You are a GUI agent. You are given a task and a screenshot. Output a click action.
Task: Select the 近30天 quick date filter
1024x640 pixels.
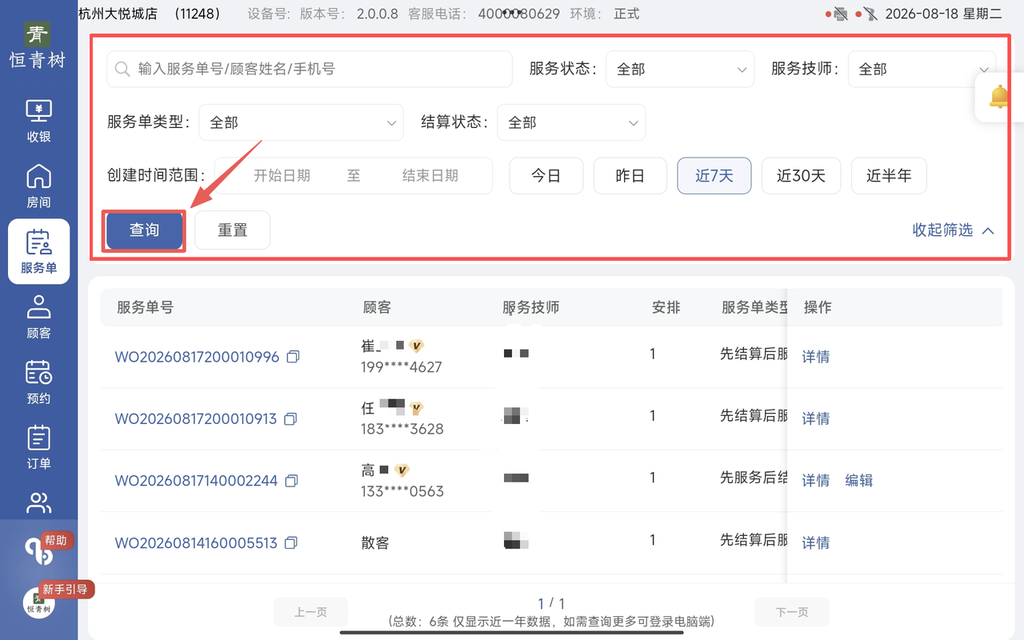pyautogui.click(x=801, y=176)
